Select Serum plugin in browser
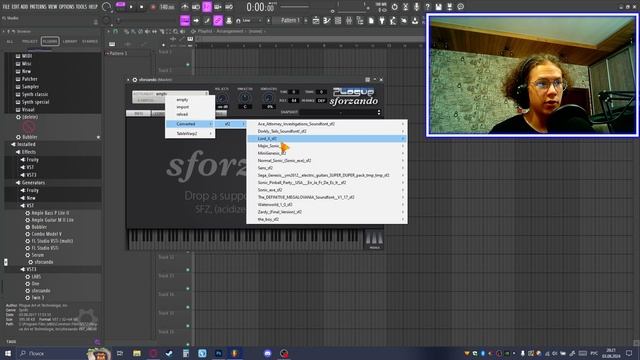Image resolution: width=640 pixels, height=360 pixels. tap(38, 255)
